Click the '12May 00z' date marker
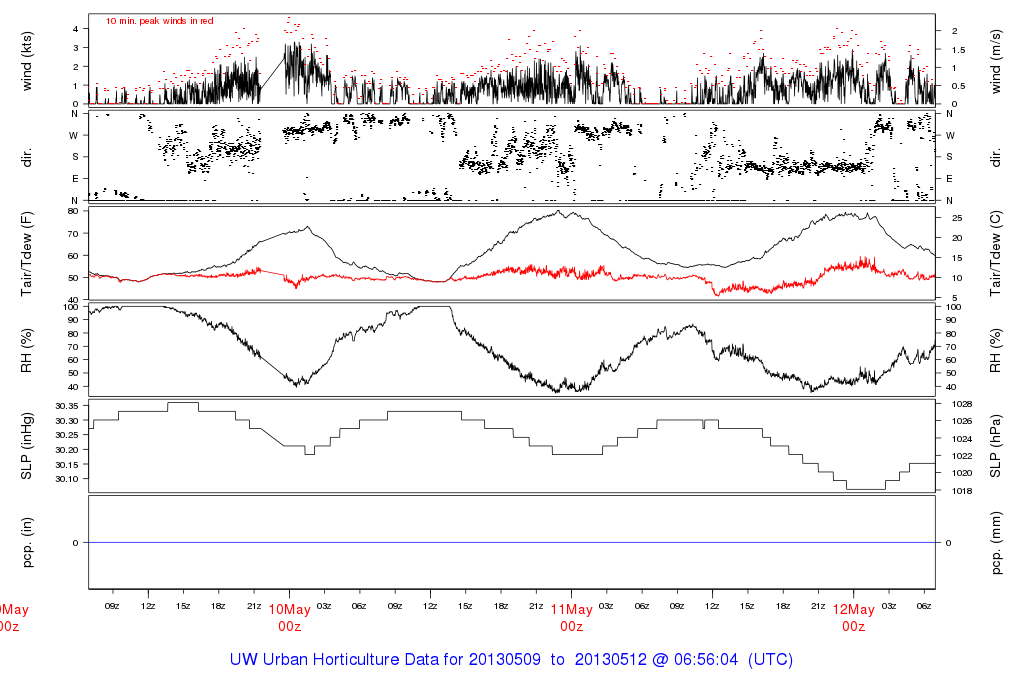Screen dimensions: 1024x700 coord(853,618)
